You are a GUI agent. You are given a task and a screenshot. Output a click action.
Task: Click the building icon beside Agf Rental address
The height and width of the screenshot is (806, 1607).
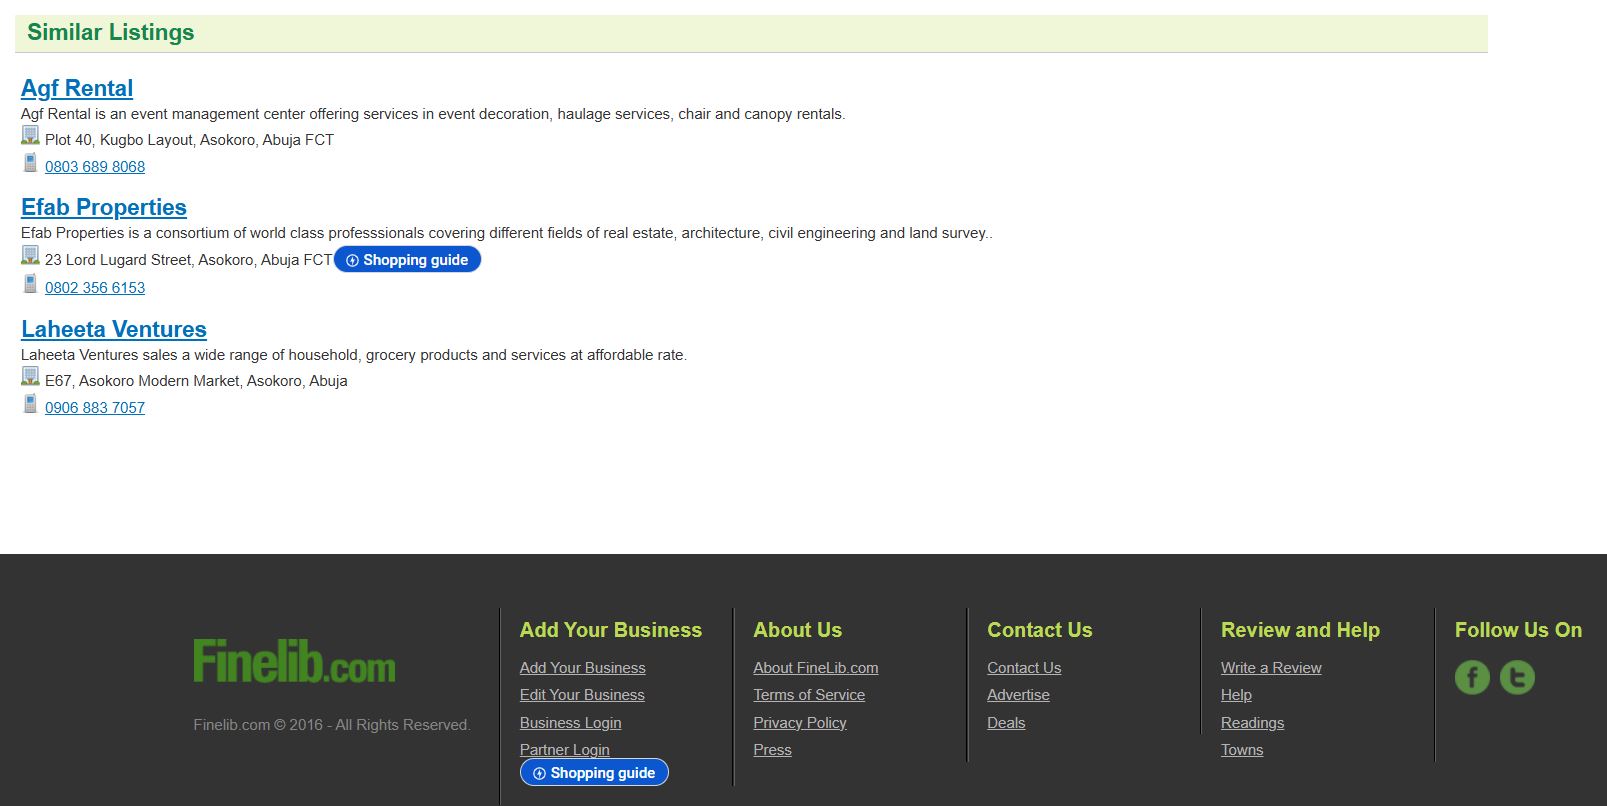click(31, 135)
